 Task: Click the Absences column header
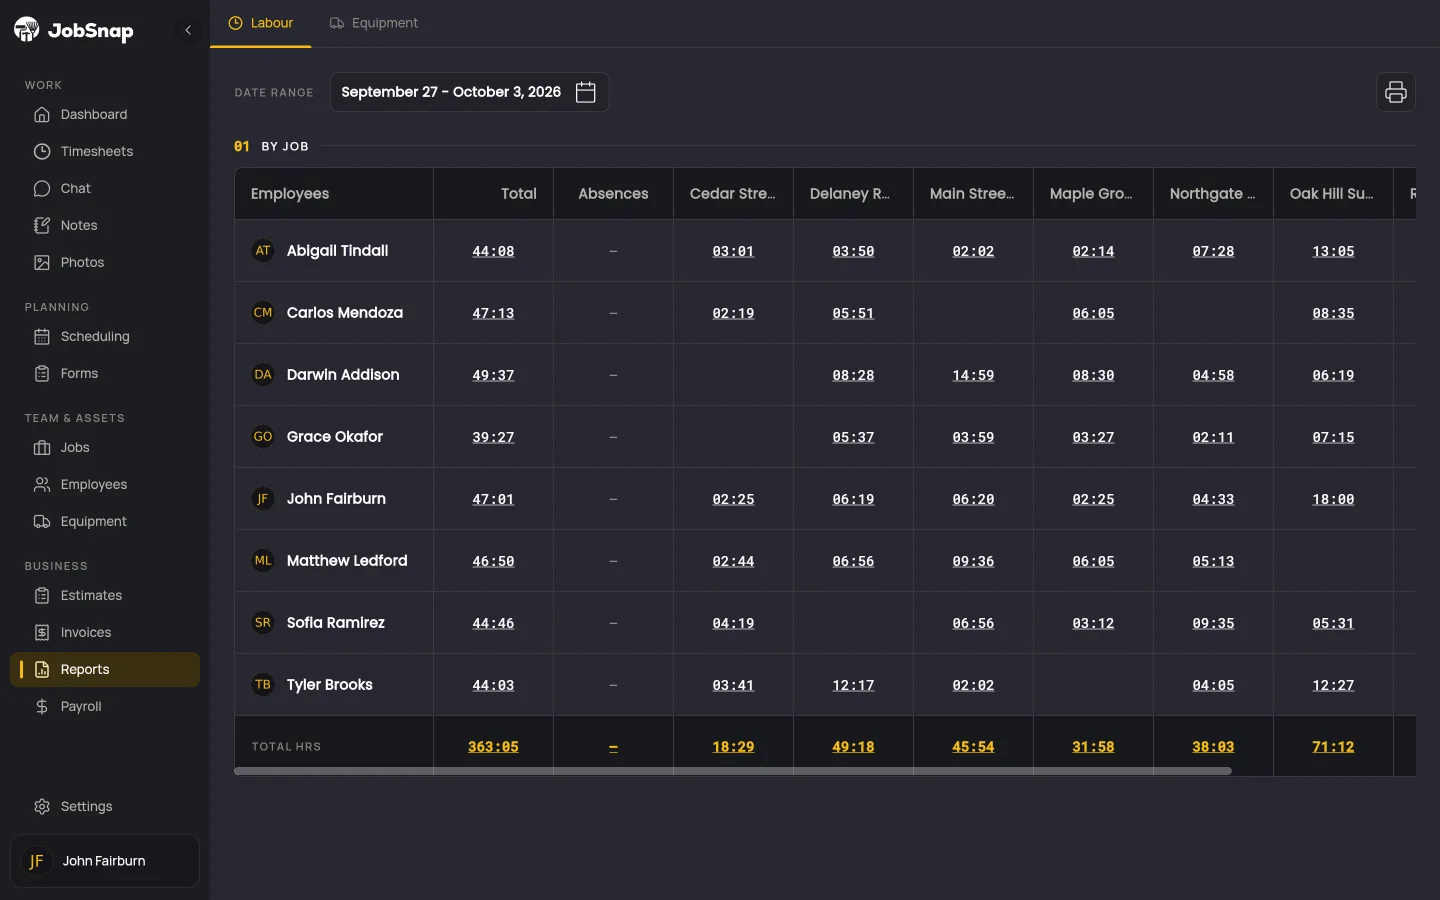click(x=613, y=194)
